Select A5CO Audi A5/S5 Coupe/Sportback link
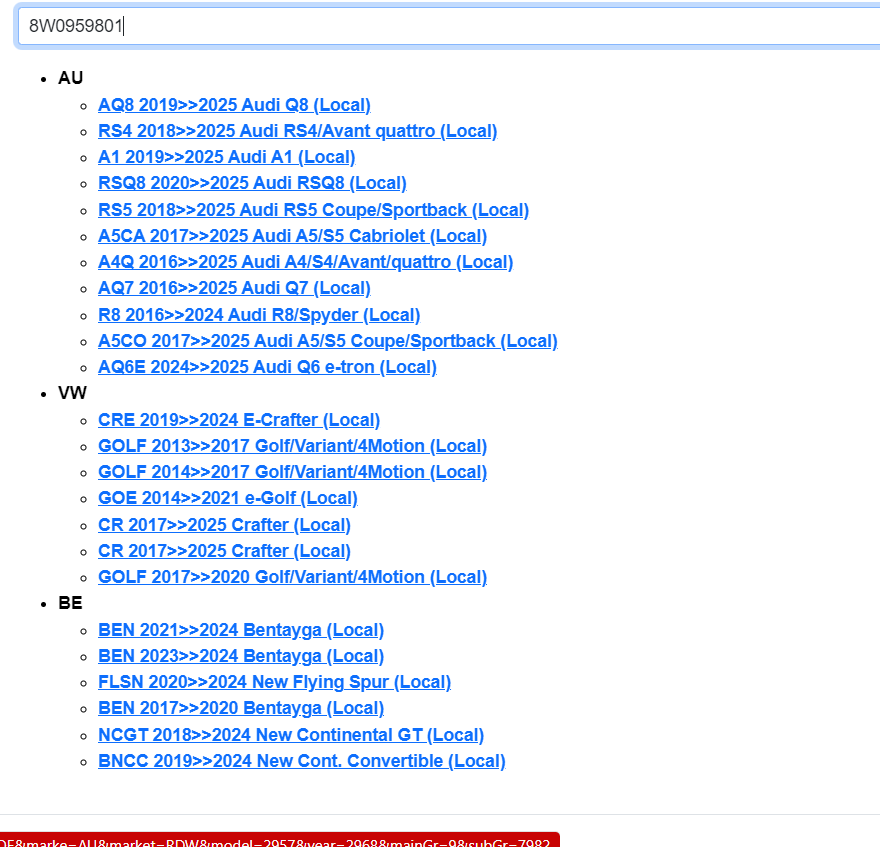The width and height of the screenshot is (880, 847). click(327, 341)
